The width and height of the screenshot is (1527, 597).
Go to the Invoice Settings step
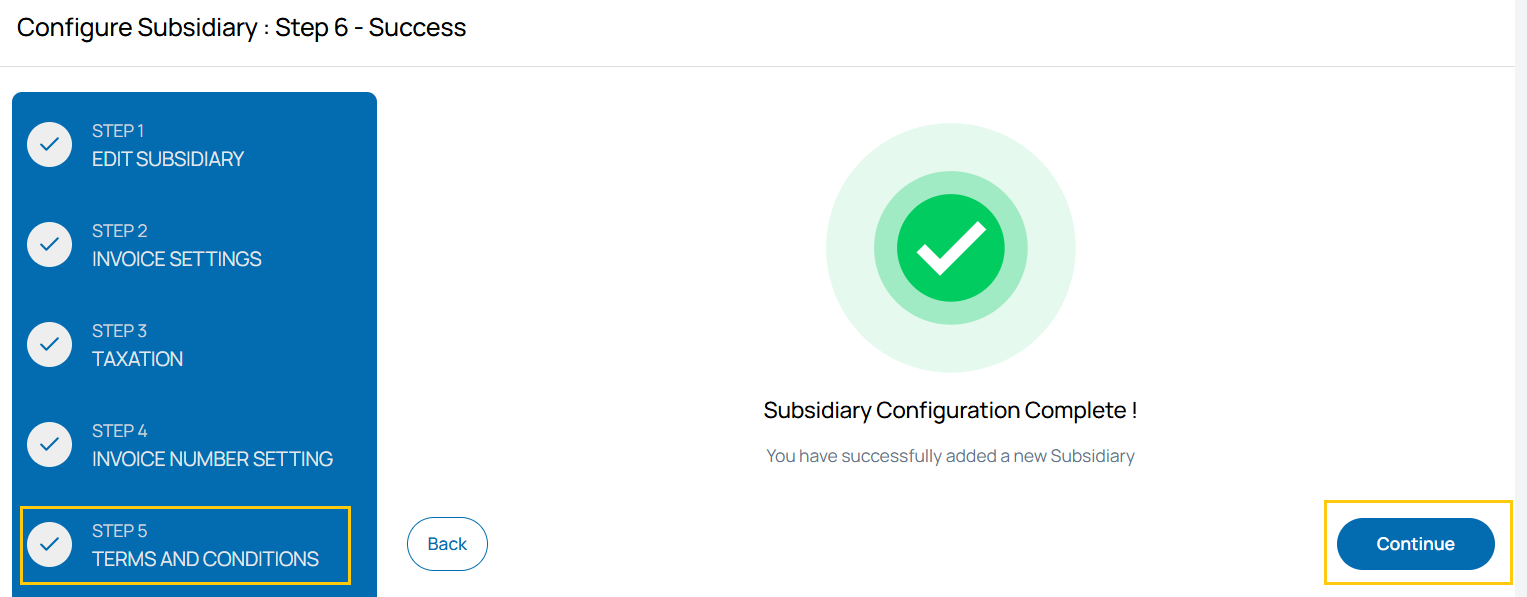click(x=177, y=259)
